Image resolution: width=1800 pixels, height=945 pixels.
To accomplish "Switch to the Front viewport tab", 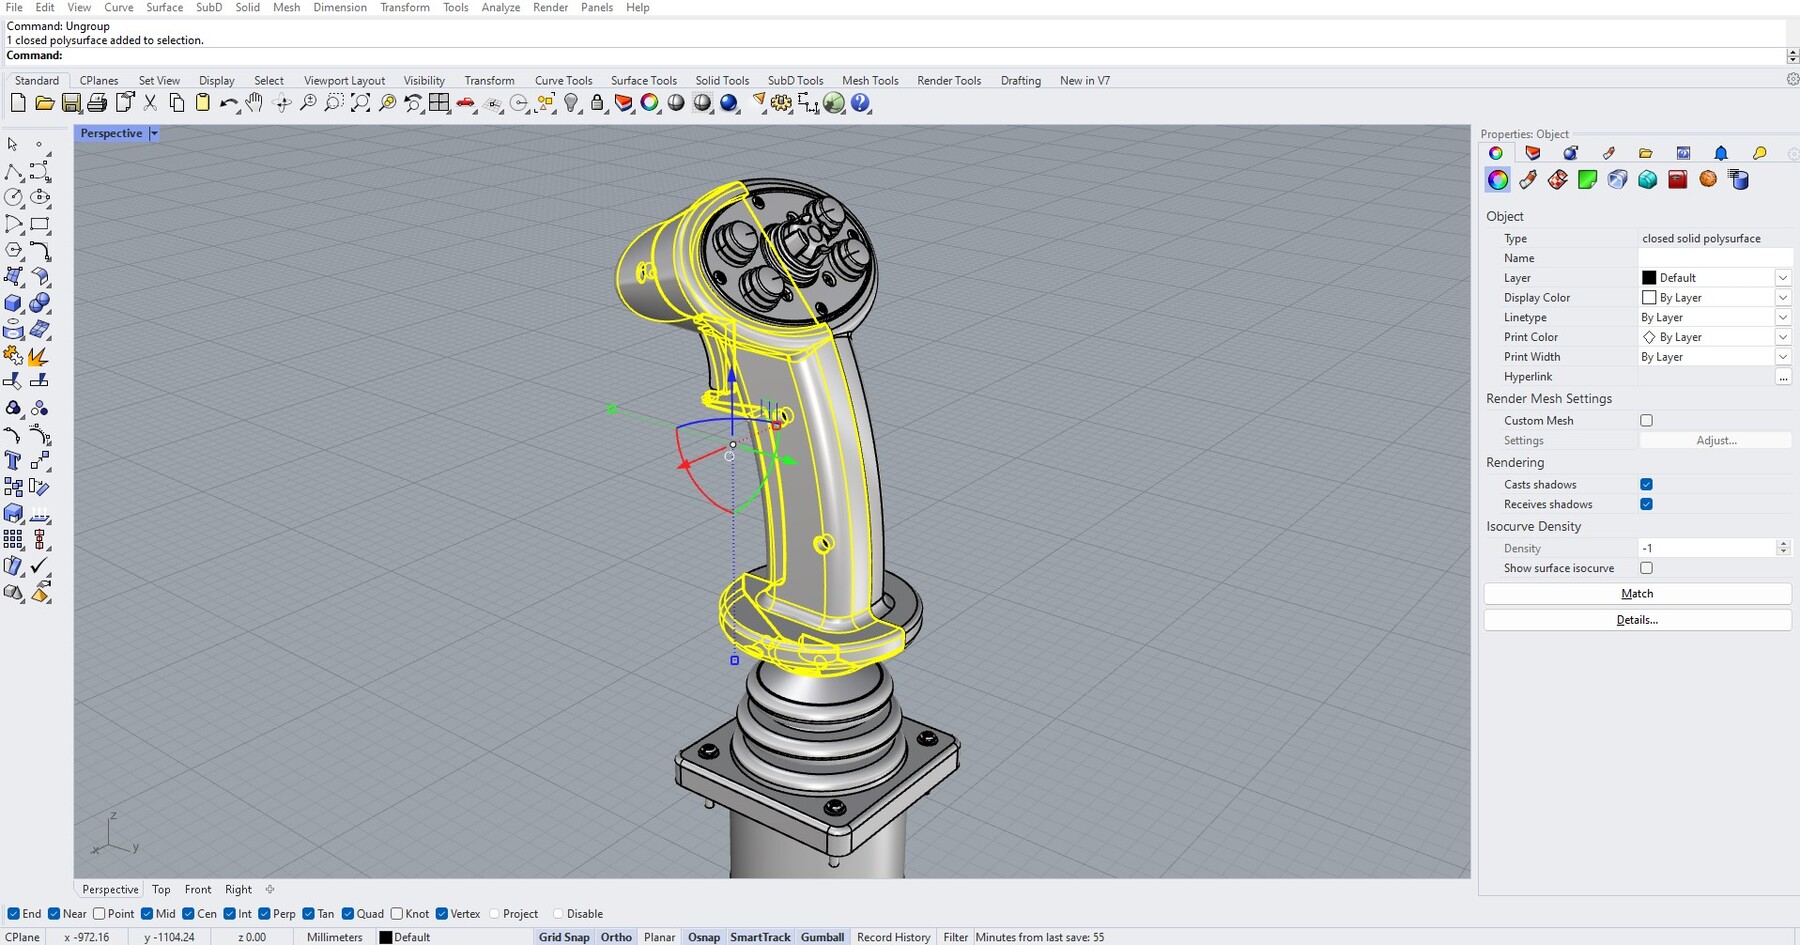I will click(x=198, y=889).
